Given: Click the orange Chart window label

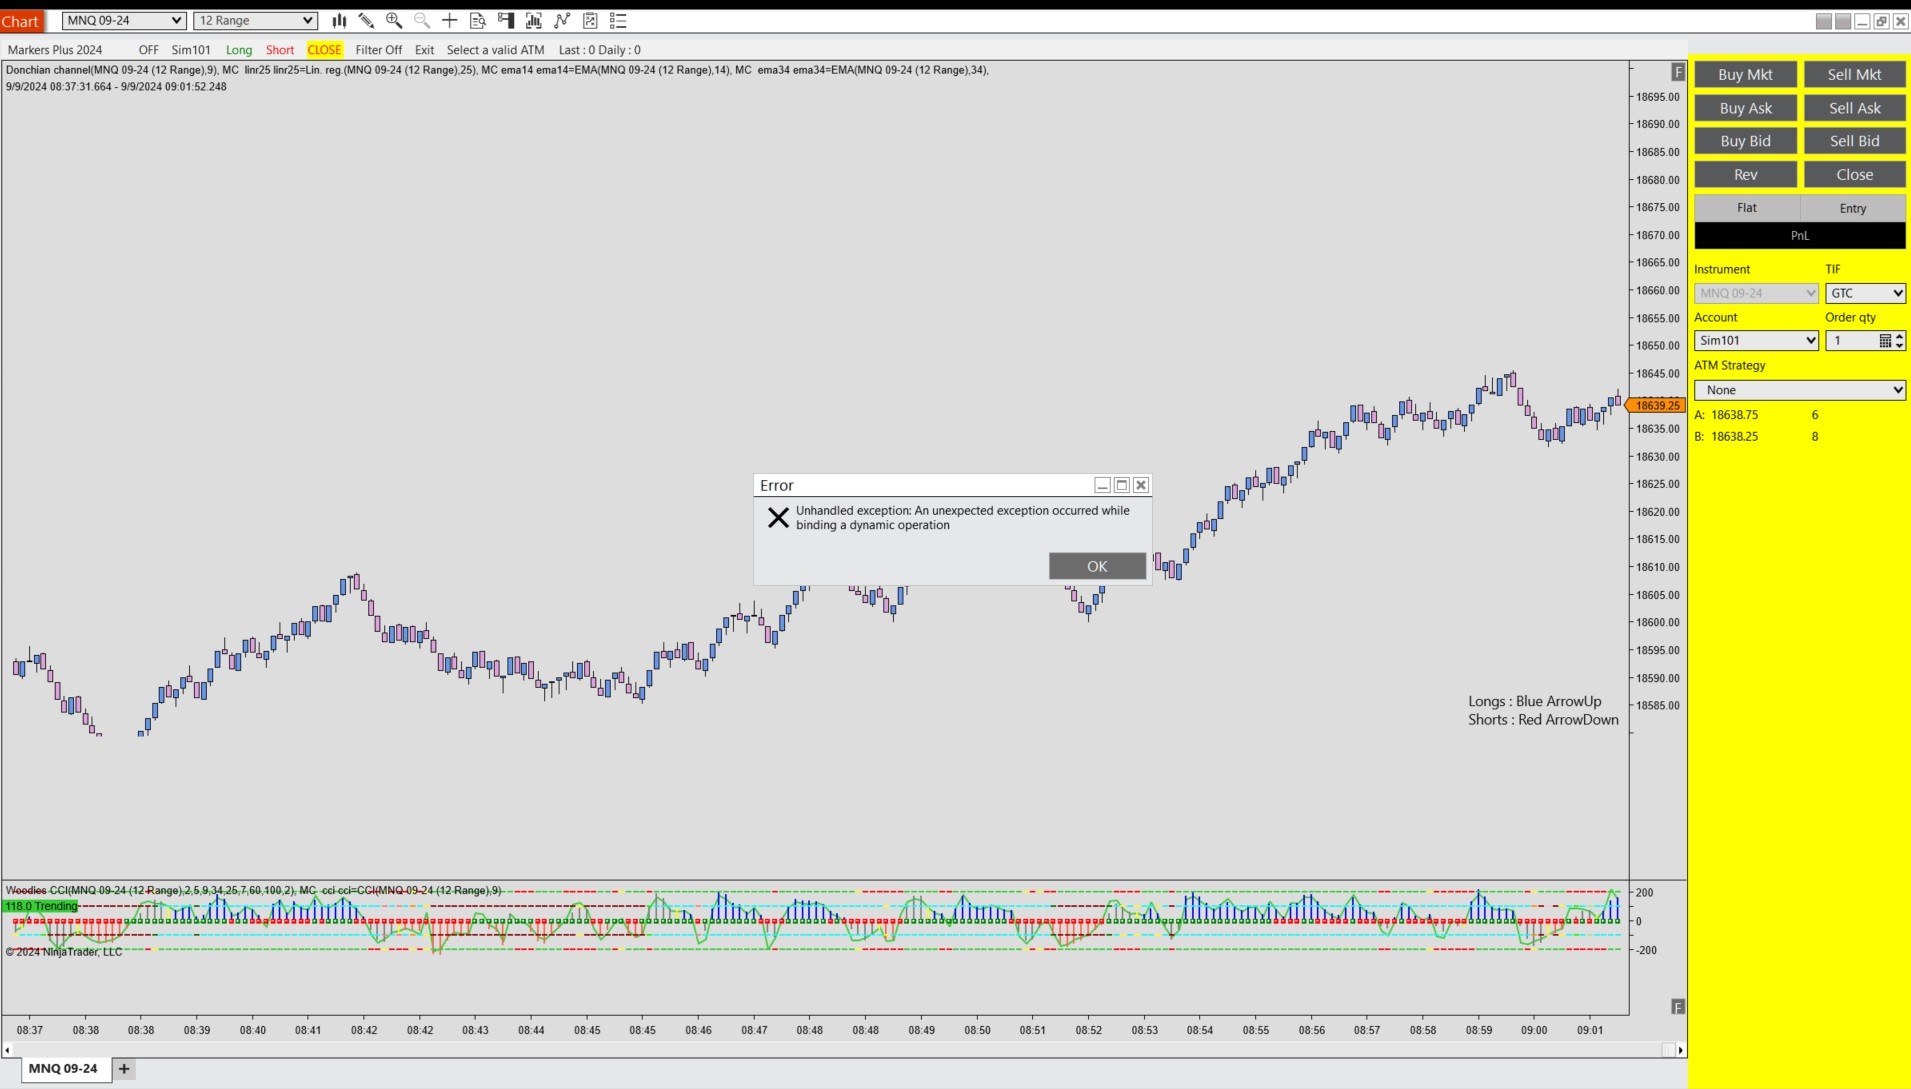Looking at the screenshot, I should pyautogui.click(x=20, y=21).
